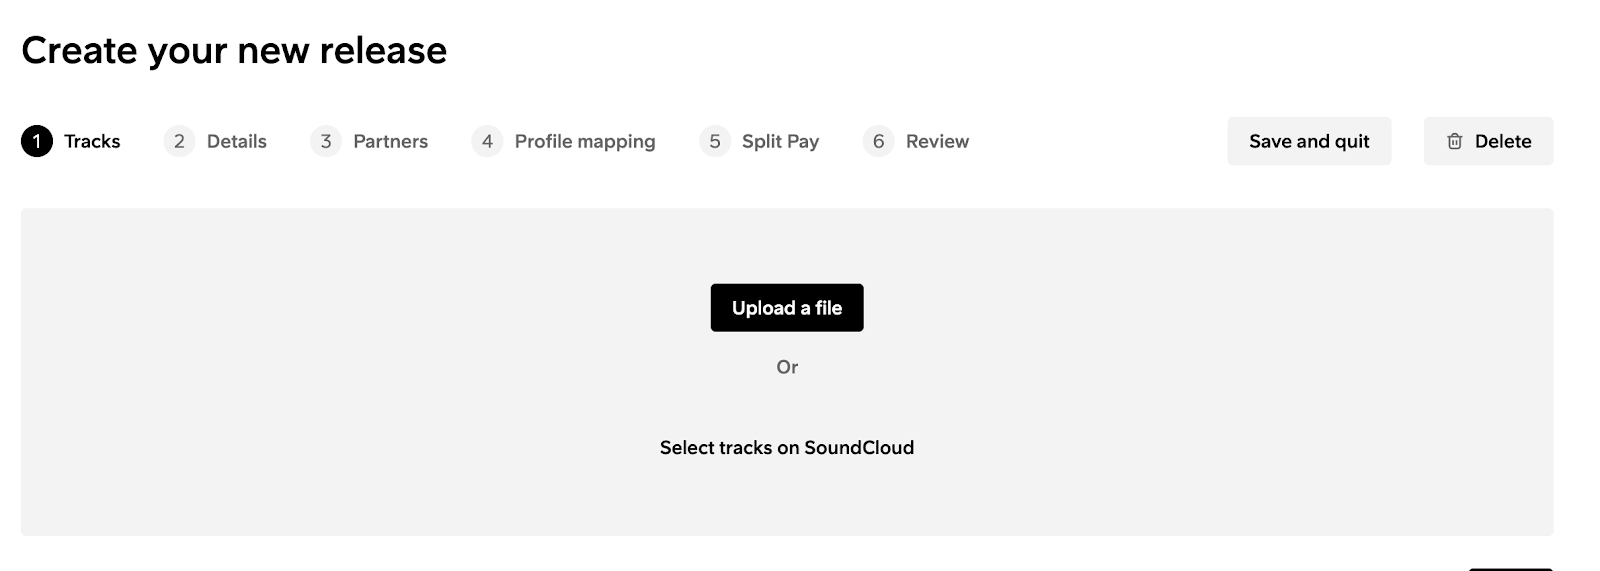Click the gray upload drop zone area
This screenshot has height=571, width=1600.
click(787, 372)
